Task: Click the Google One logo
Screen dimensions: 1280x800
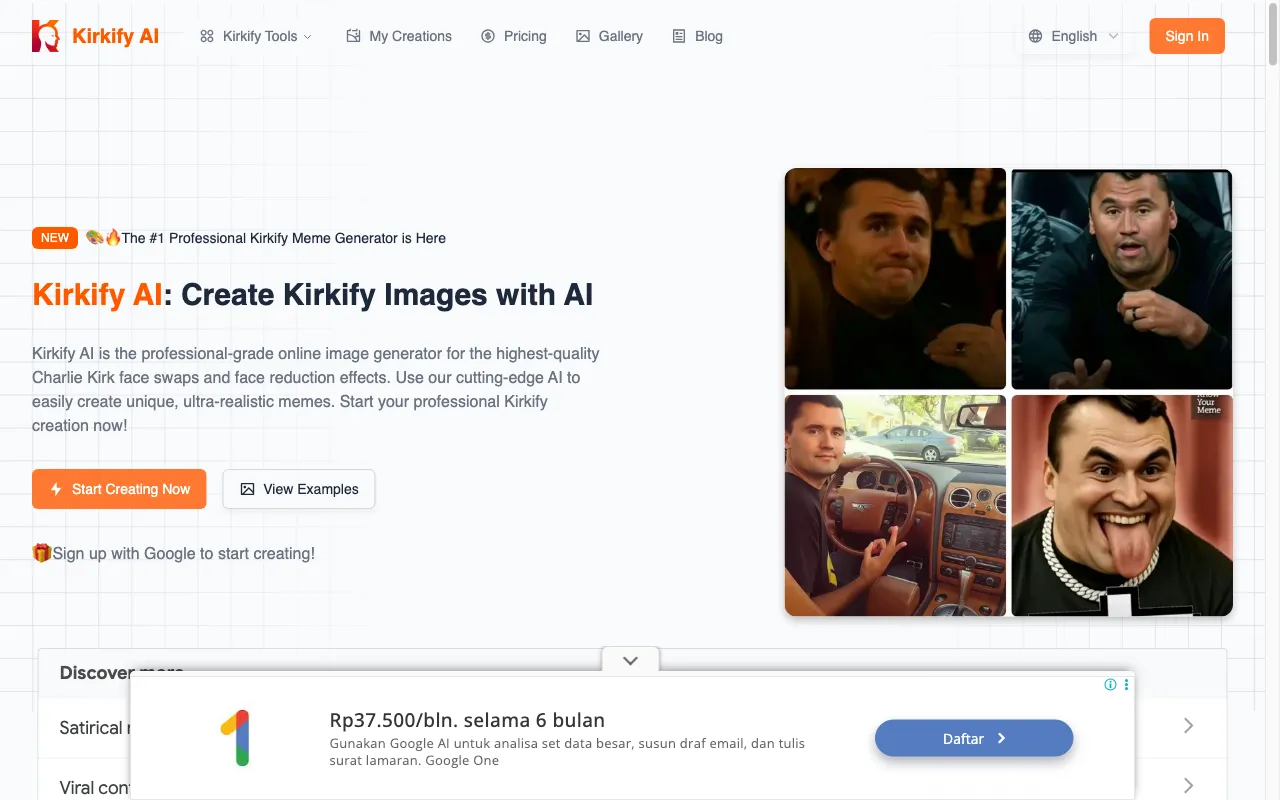Action: [x=234, y=738]
